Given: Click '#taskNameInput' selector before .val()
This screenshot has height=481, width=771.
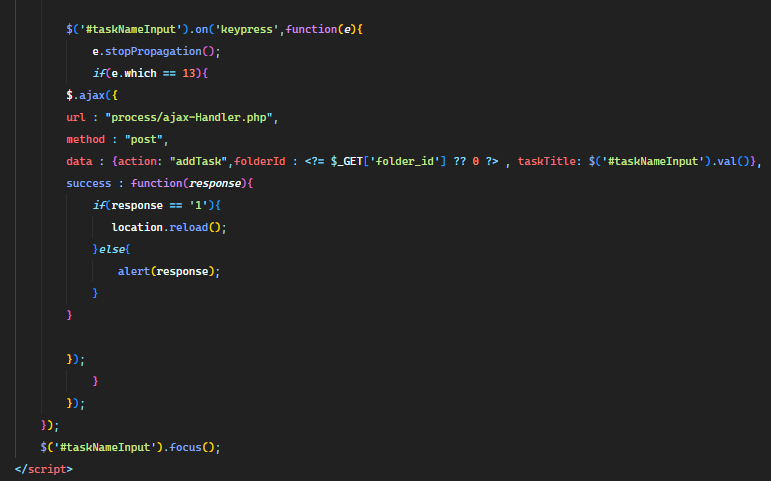Looking at the screenshot, I should (x=652, y=161).
